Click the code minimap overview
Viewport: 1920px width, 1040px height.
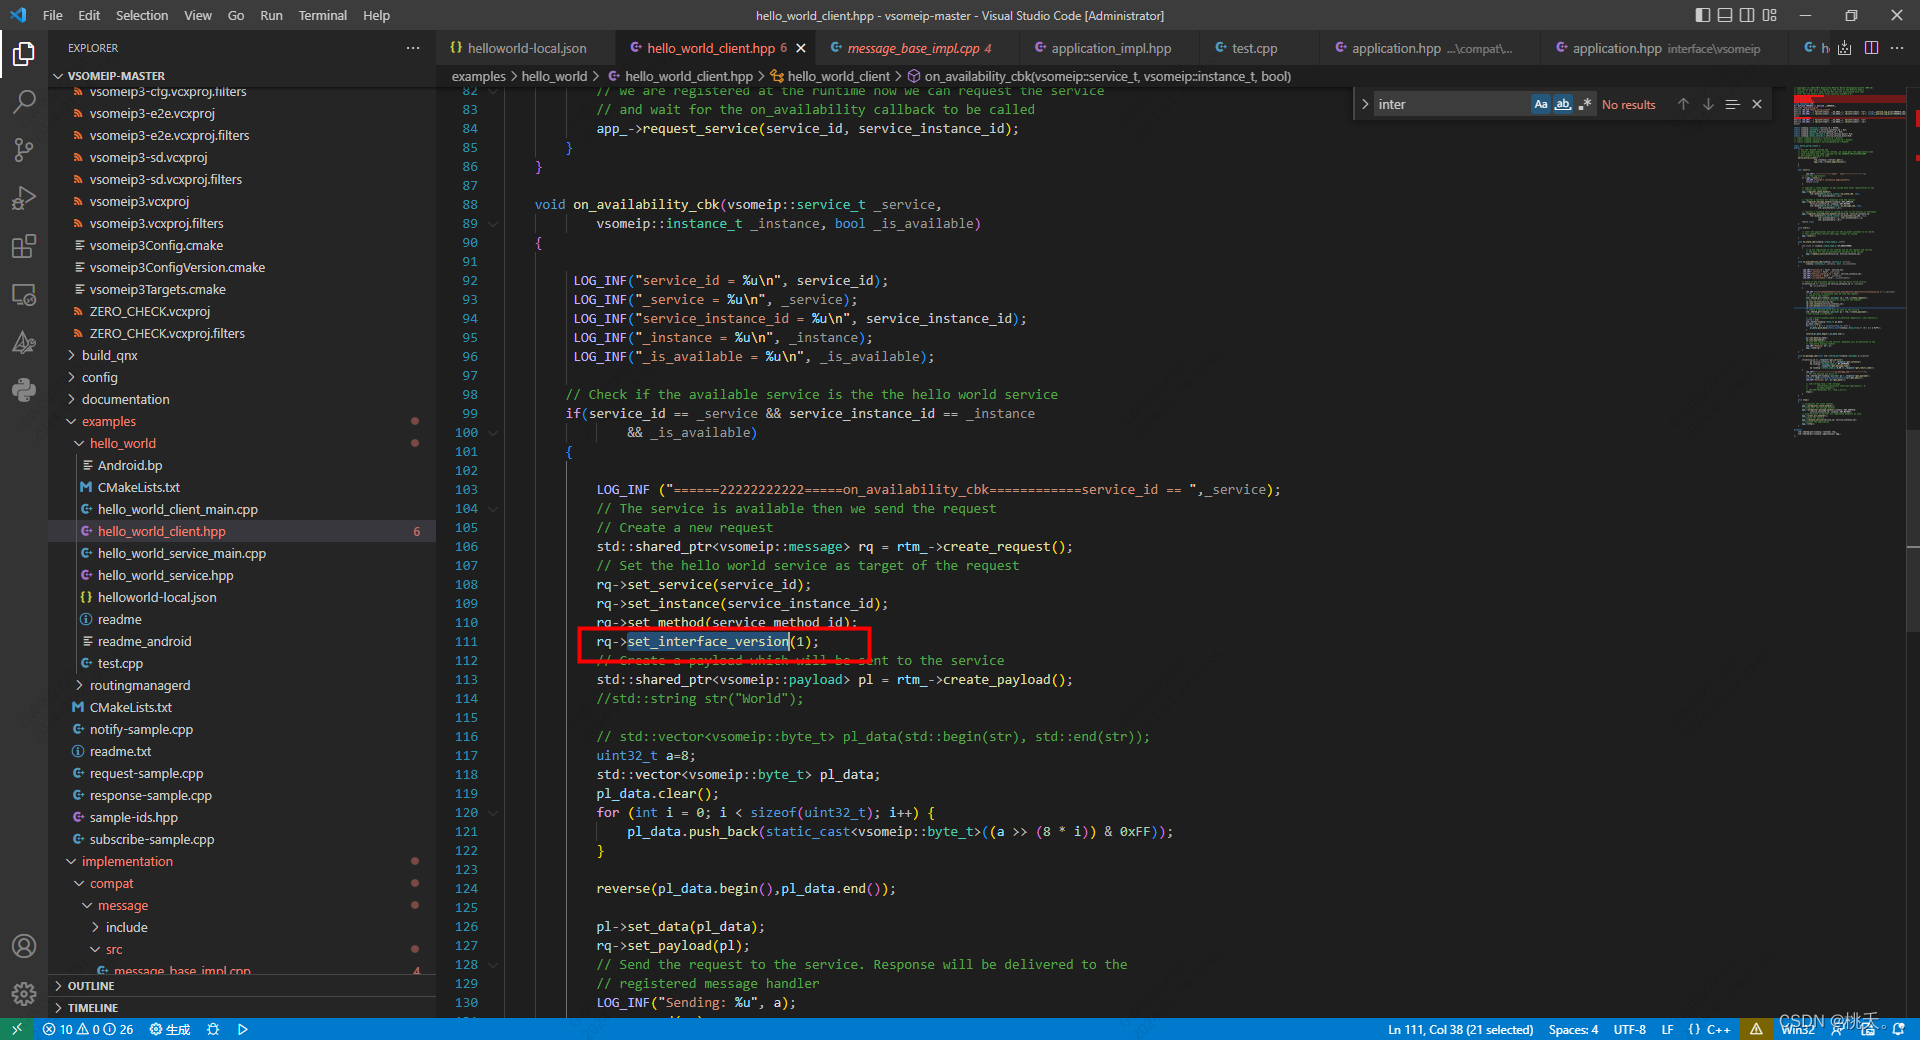1849,260
